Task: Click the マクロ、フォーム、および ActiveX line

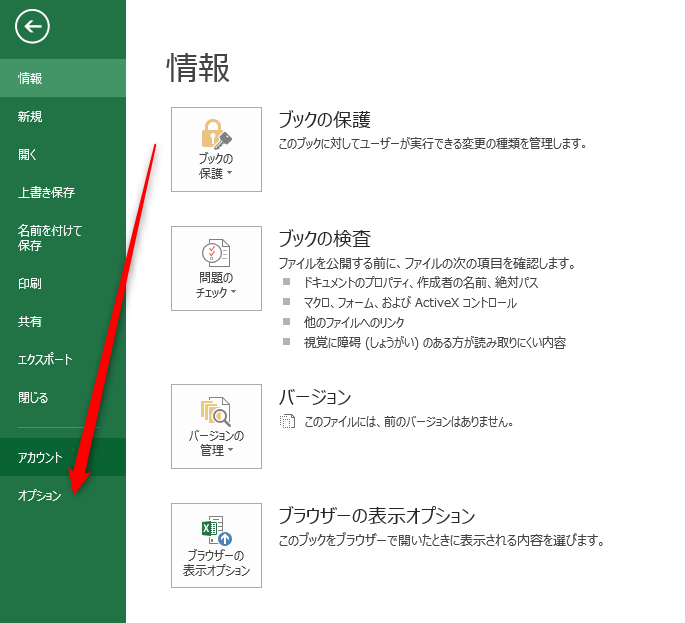Action: pyautogui.click(x=410, y=302)
